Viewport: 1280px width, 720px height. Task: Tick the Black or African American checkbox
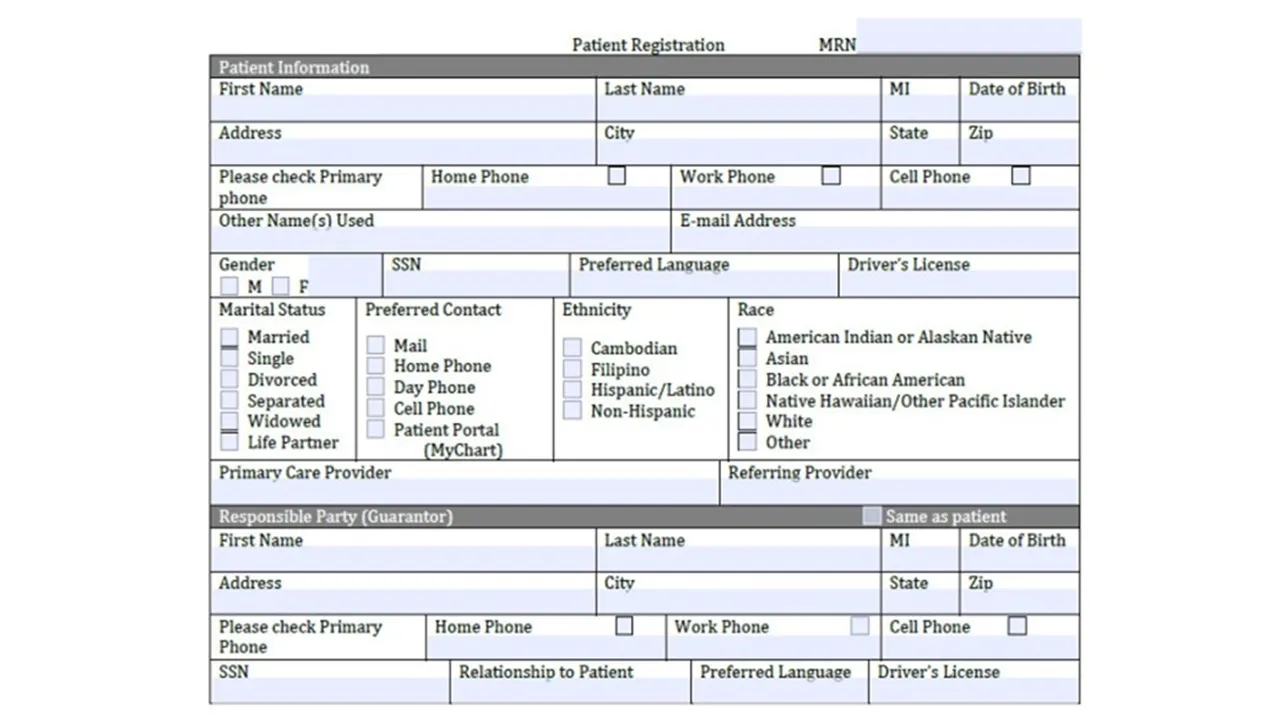(x=747, y=380)
